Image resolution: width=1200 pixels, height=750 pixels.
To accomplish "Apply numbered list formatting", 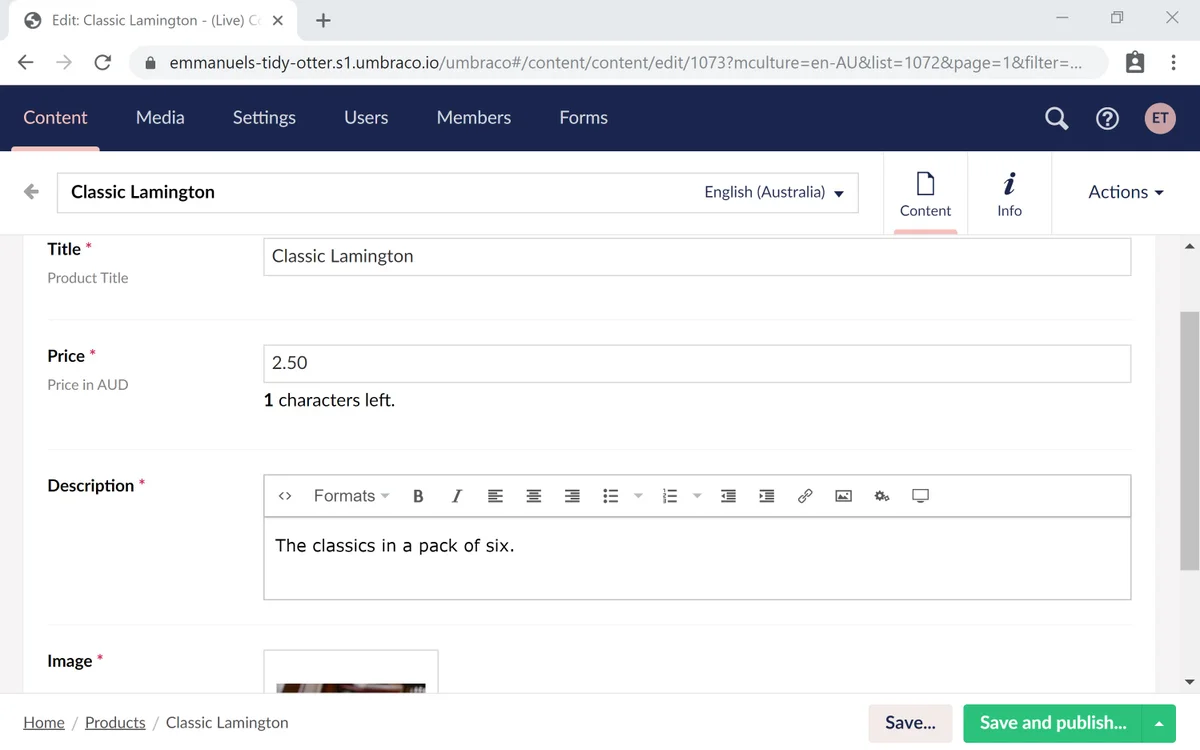I will click(668, 495).
